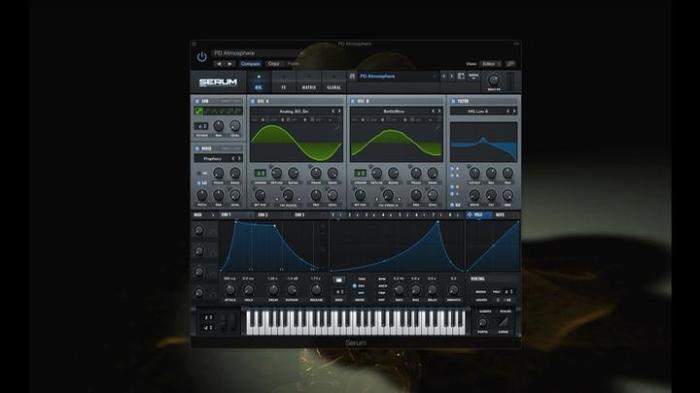Open the preset browser icon beside PD Atmosphere
This screenshot has height=393, width=700.
tap(352, 76)
